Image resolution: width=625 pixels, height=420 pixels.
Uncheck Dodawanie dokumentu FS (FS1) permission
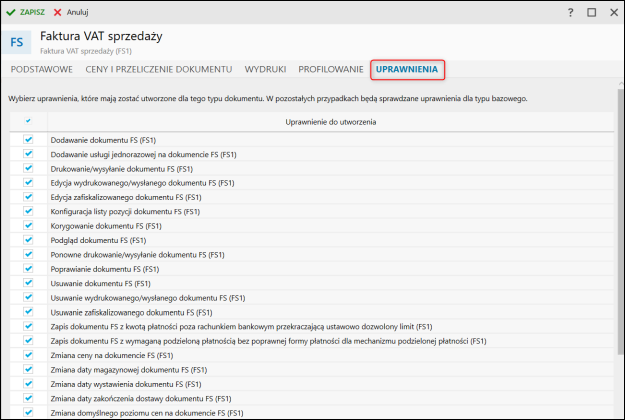tap(28, 140)
